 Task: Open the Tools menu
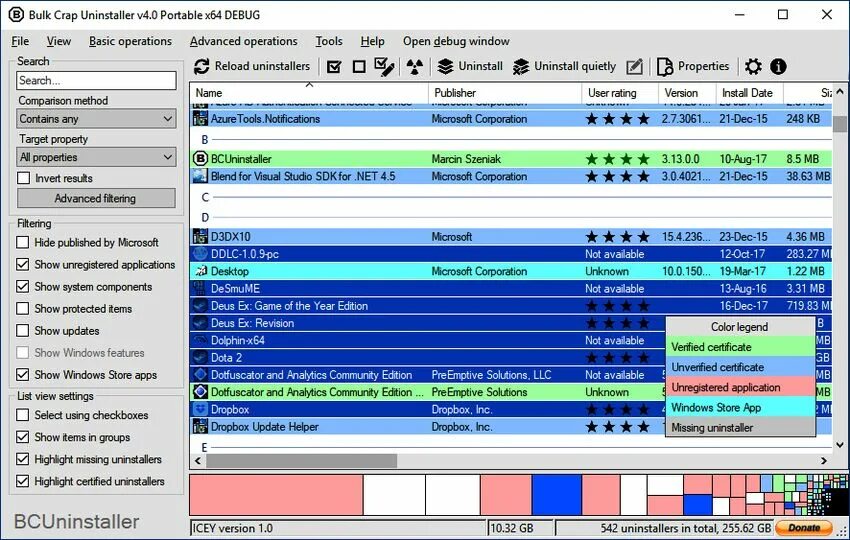click(329, 41)
